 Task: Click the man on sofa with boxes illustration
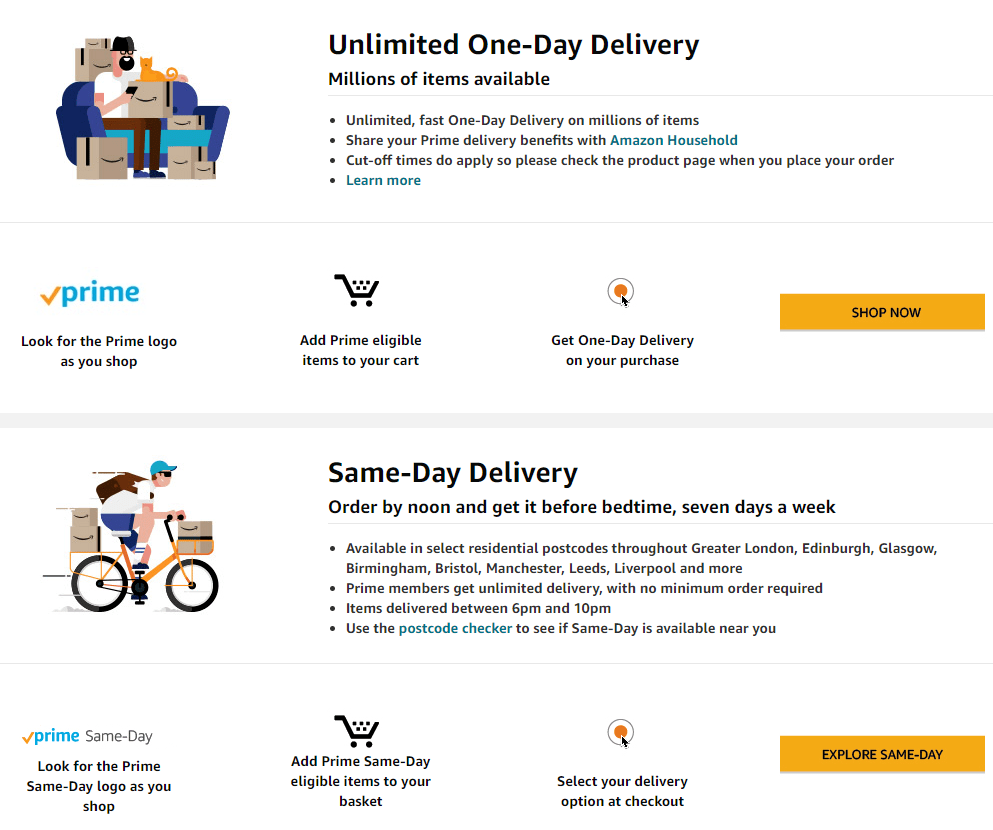142,108
